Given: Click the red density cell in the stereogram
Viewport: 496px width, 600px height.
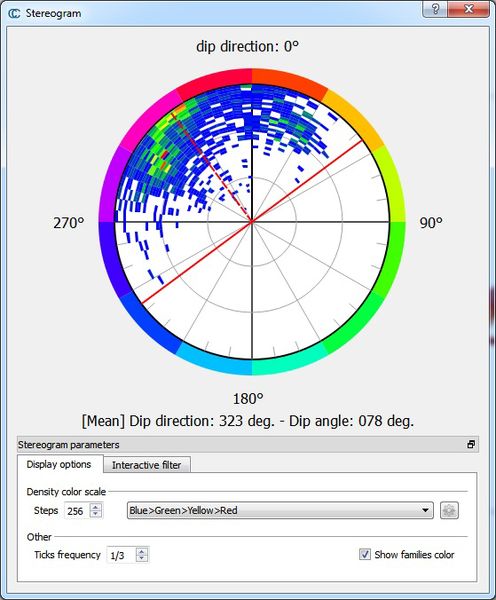Looking at the screenshot, I should [x=165, y=155].
